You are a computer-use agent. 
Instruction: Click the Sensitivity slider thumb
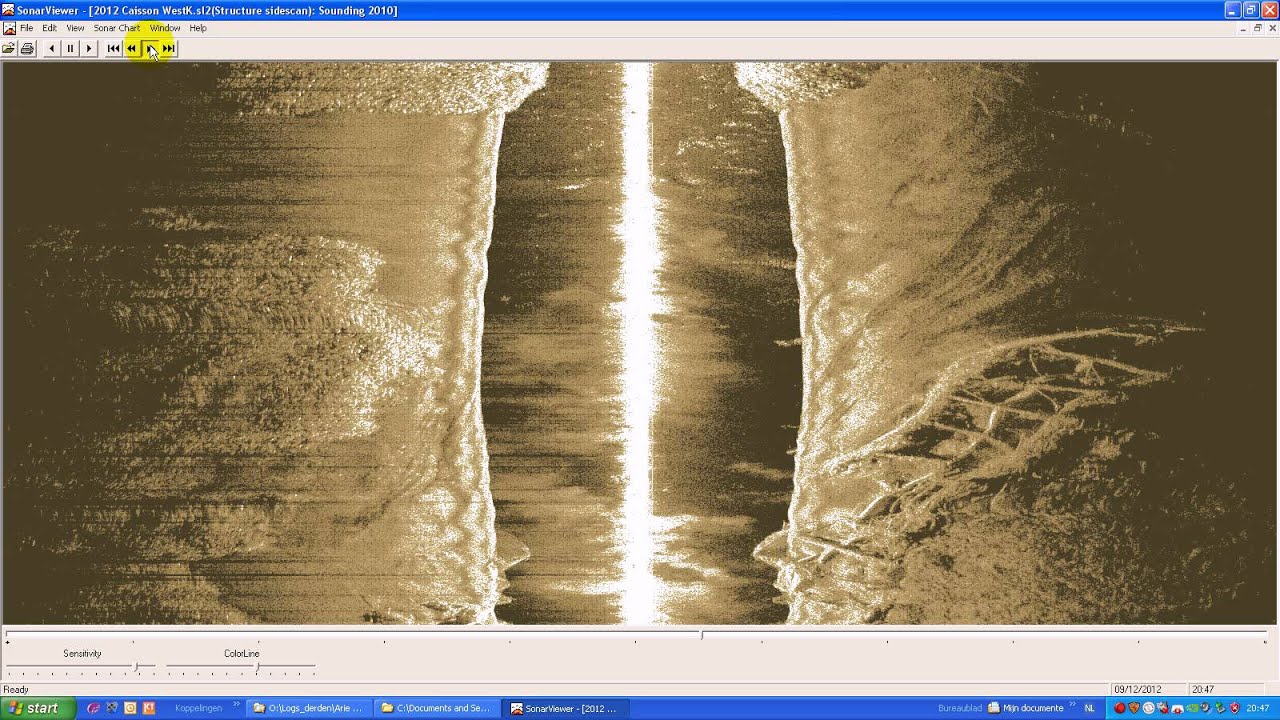click(137, 666)
